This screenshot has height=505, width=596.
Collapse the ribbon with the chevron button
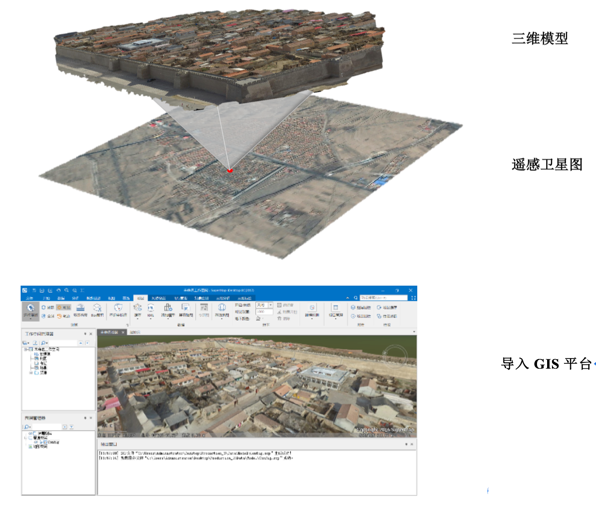[348, 298]
